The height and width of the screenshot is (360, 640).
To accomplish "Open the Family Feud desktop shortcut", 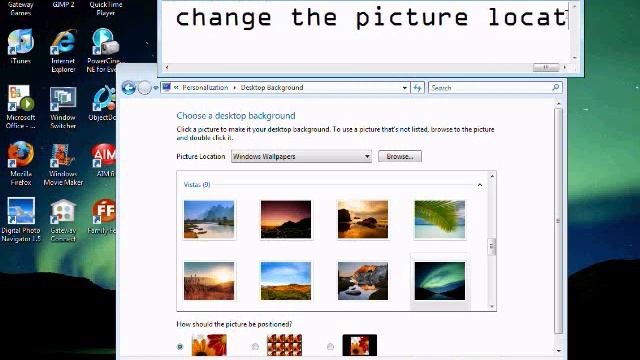I will pyautogui.click(x=103, y=216).
